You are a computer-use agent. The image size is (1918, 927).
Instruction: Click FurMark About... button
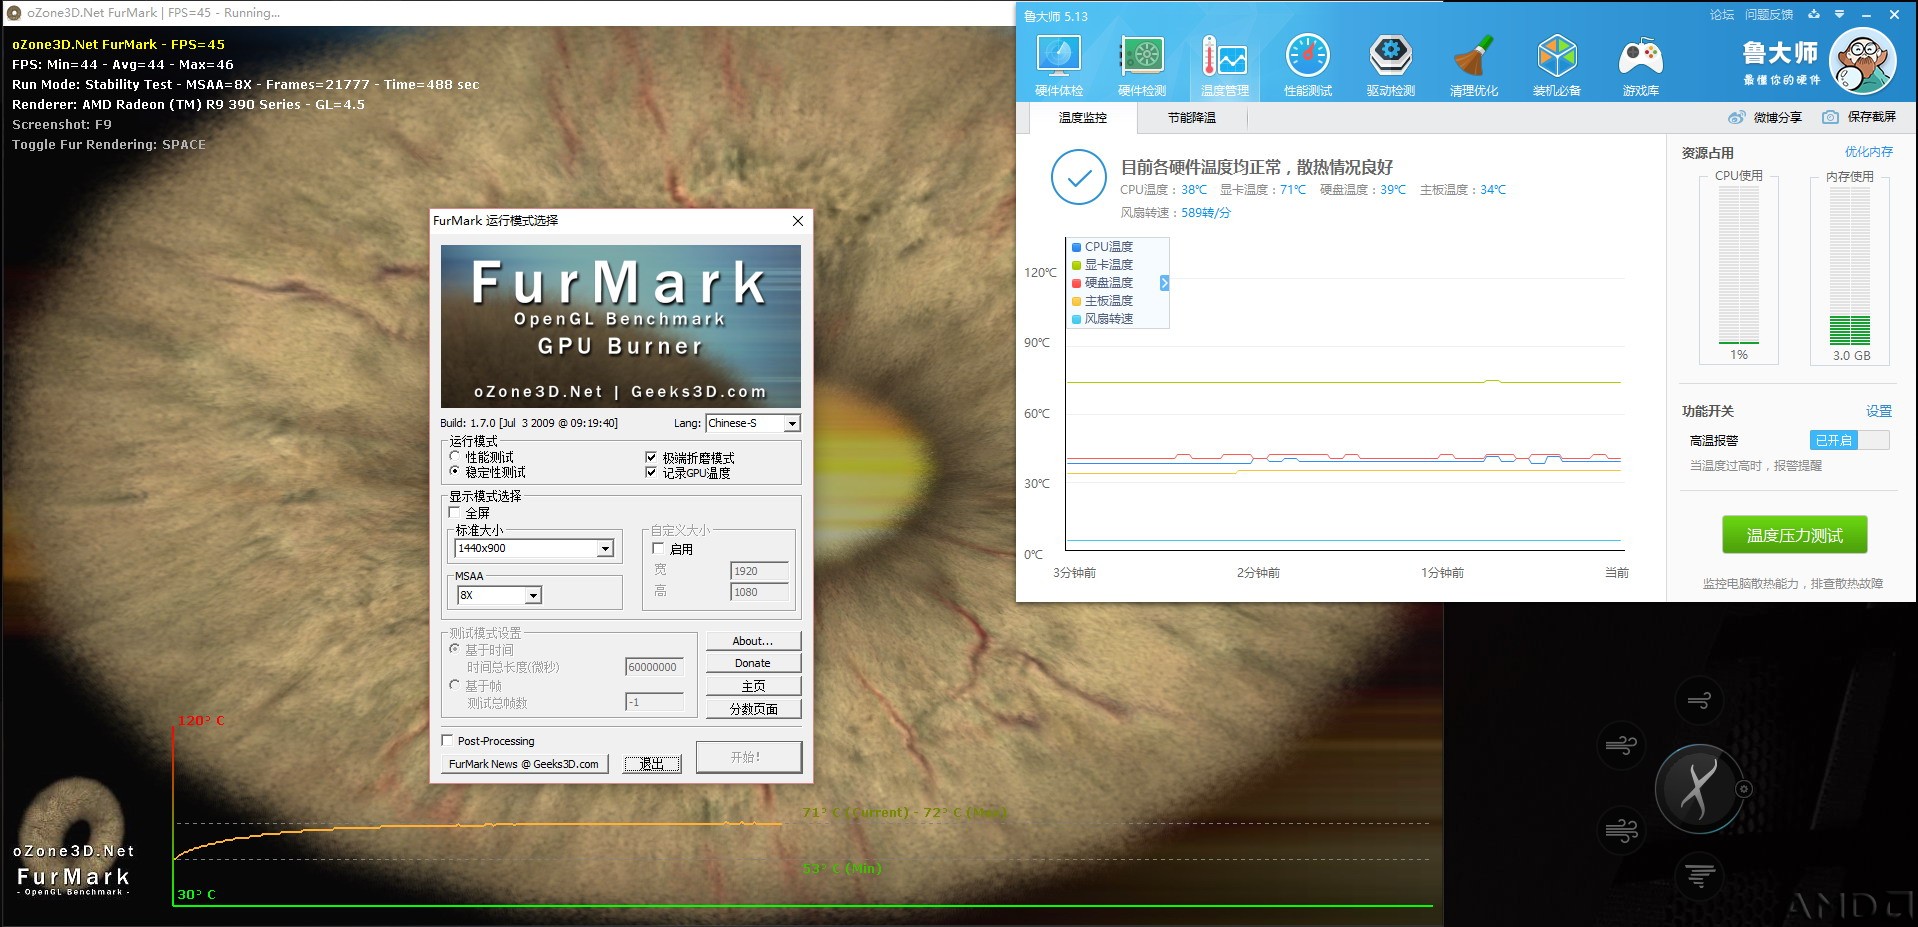pos(753,641)
